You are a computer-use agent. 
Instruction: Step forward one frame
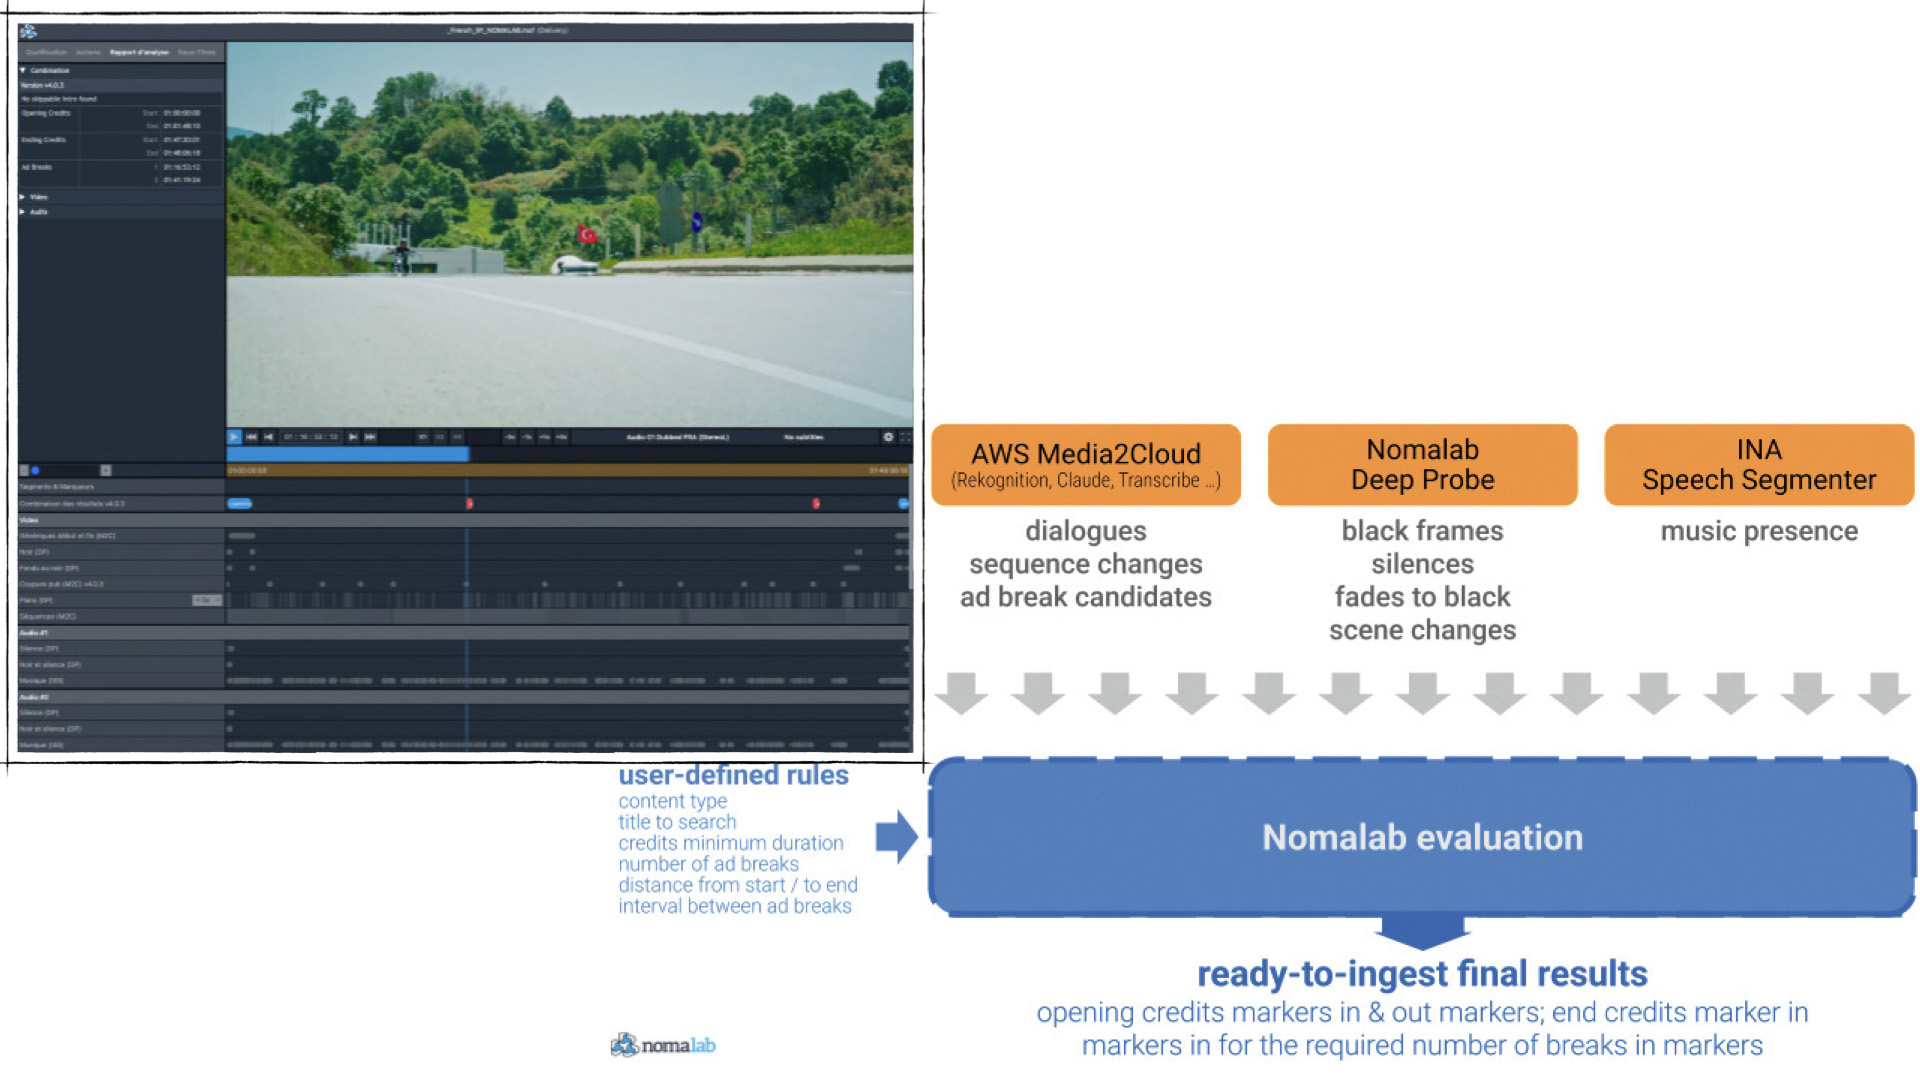tap(353, 437)
